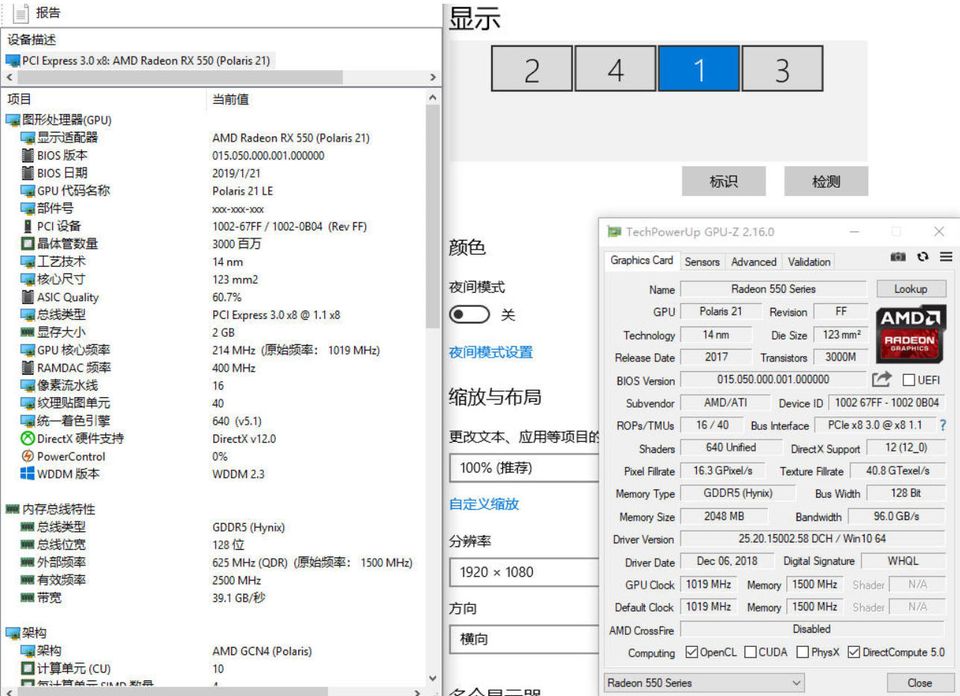Click the memory properties section icon
Image resolution: width=960 pixels, height=696 pixels.
tap(13, 509)
